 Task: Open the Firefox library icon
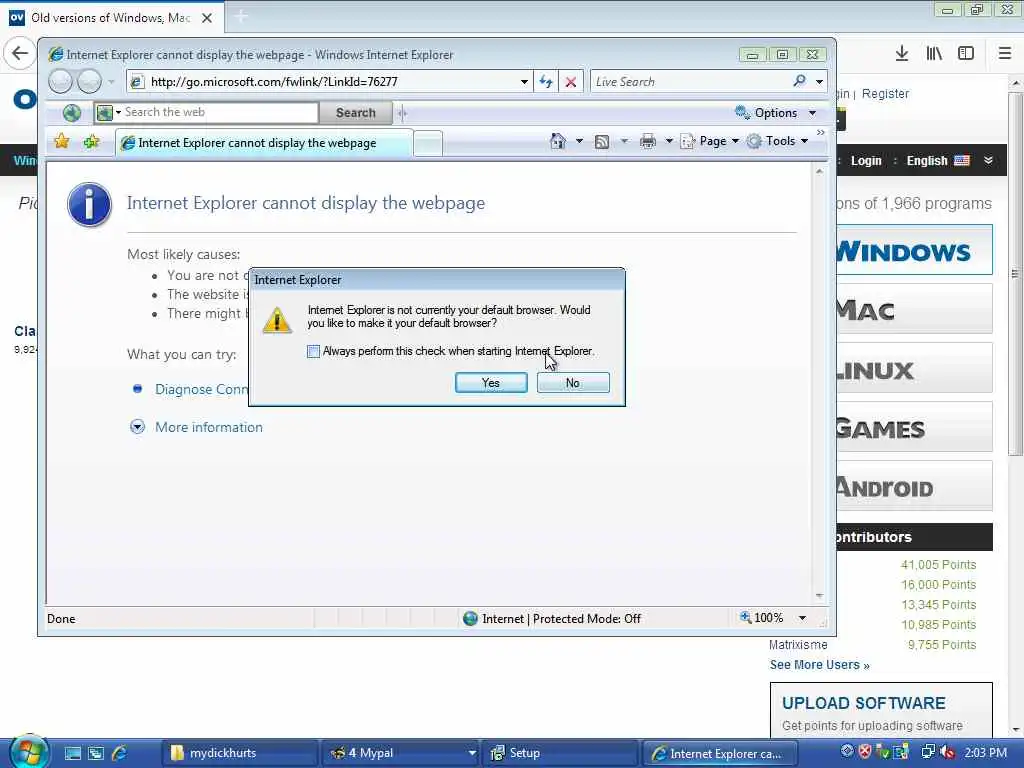coord(934,54)
